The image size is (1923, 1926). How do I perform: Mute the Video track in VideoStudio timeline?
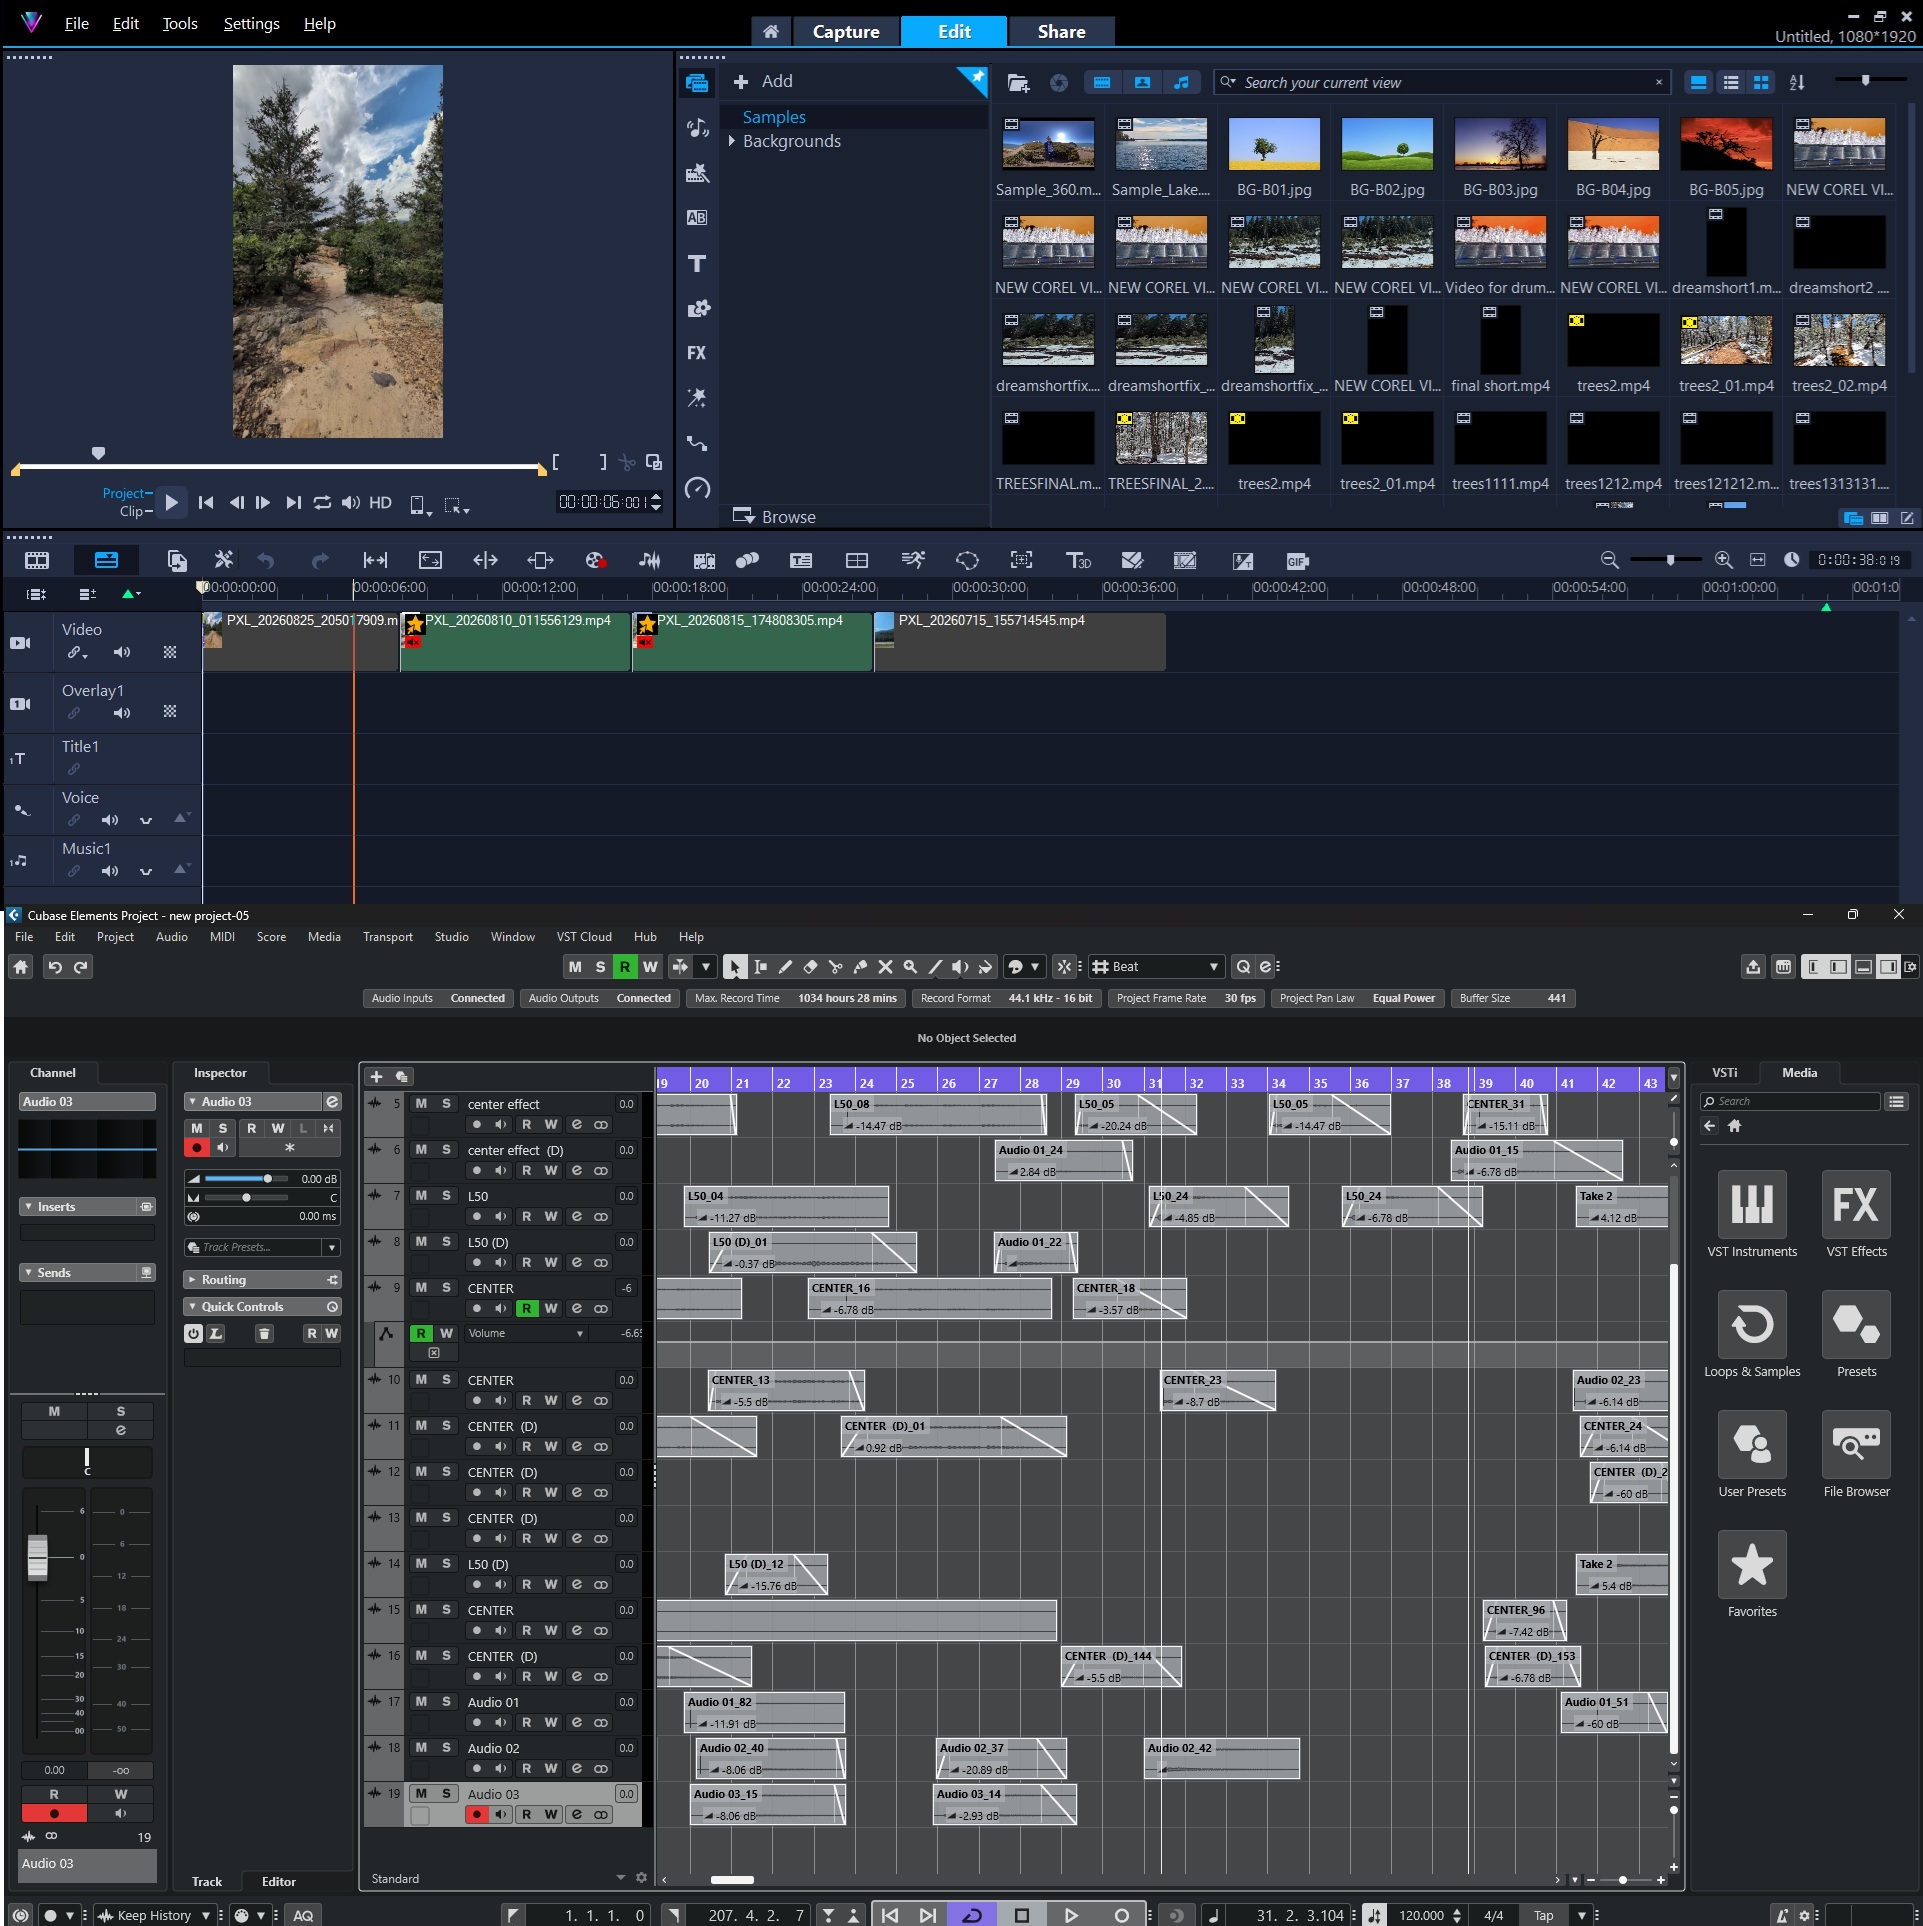coord(122,653)
